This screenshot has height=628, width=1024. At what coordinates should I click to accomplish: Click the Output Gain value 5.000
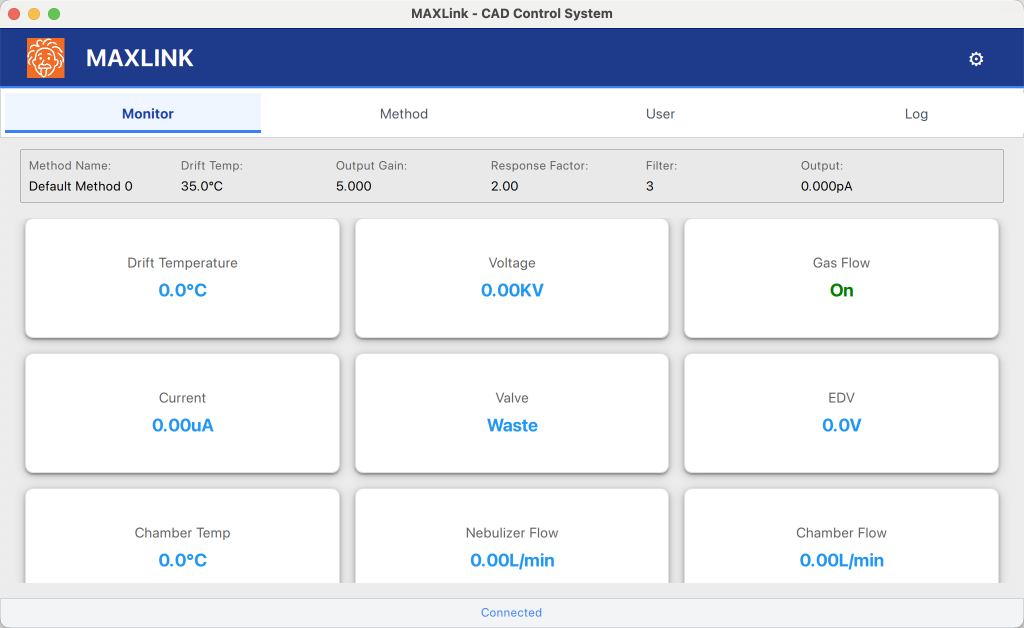point(354,186)
